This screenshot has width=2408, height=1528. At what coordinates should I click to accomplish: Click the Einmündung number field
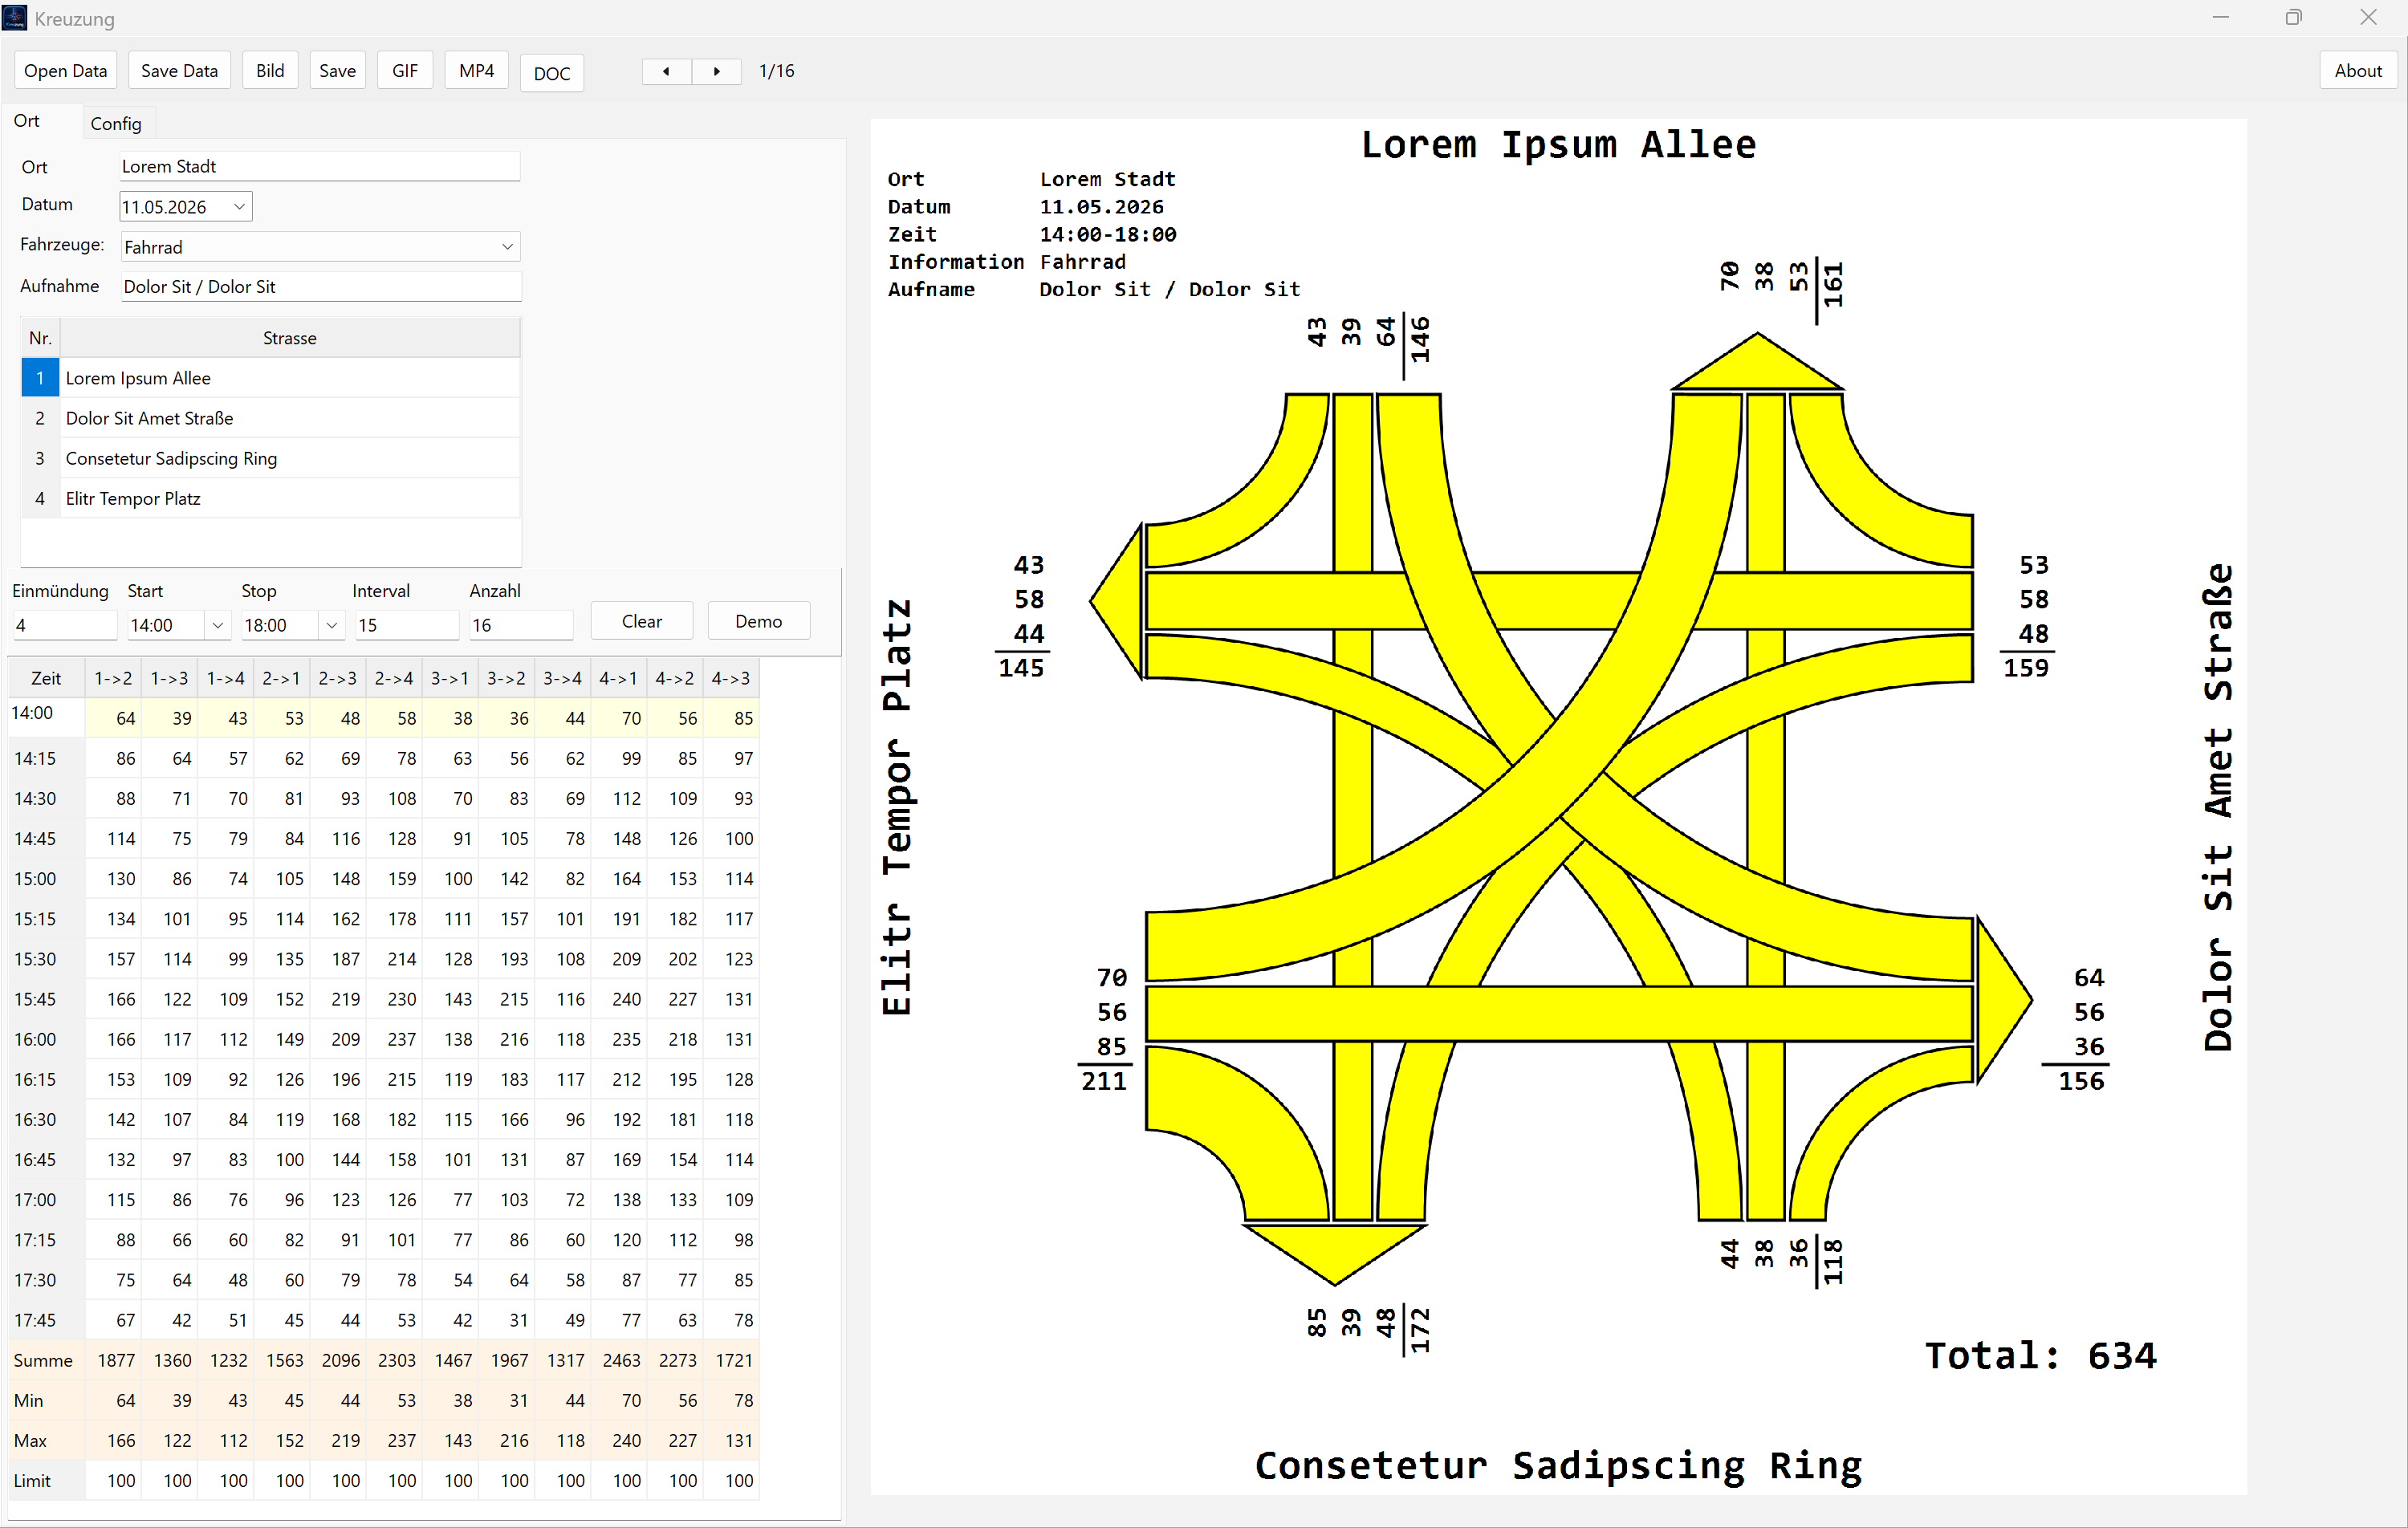click(x=65, y=625)
